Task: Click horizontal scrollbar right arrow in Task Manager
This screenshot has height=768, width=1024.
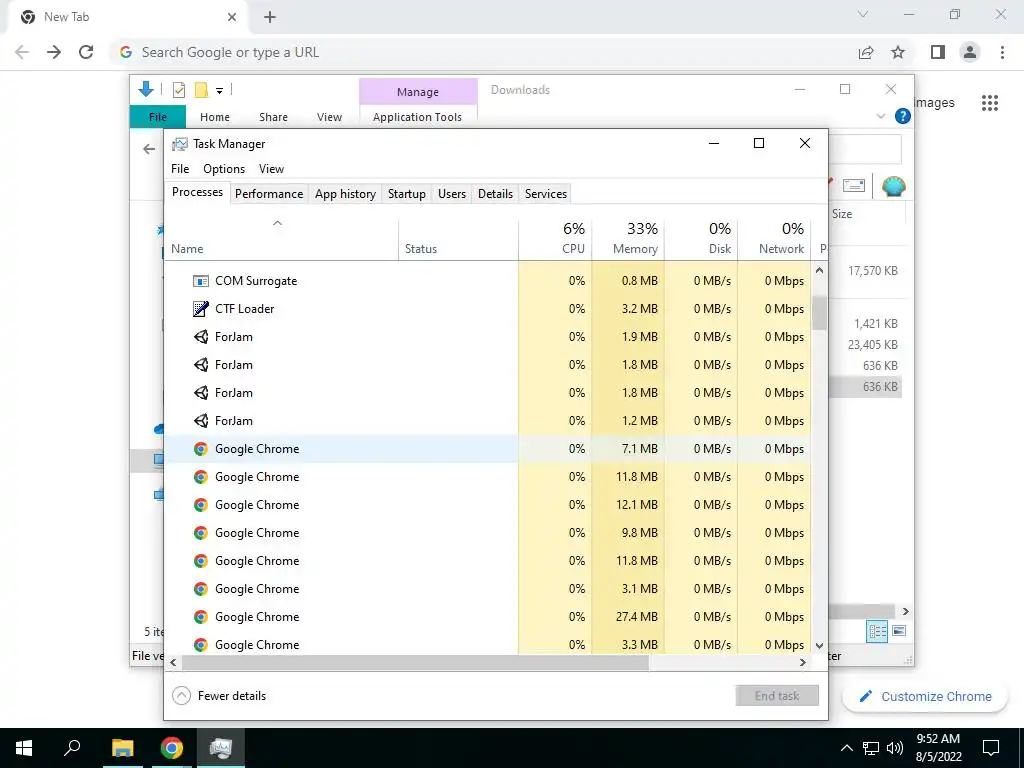Action: (803, 662)
